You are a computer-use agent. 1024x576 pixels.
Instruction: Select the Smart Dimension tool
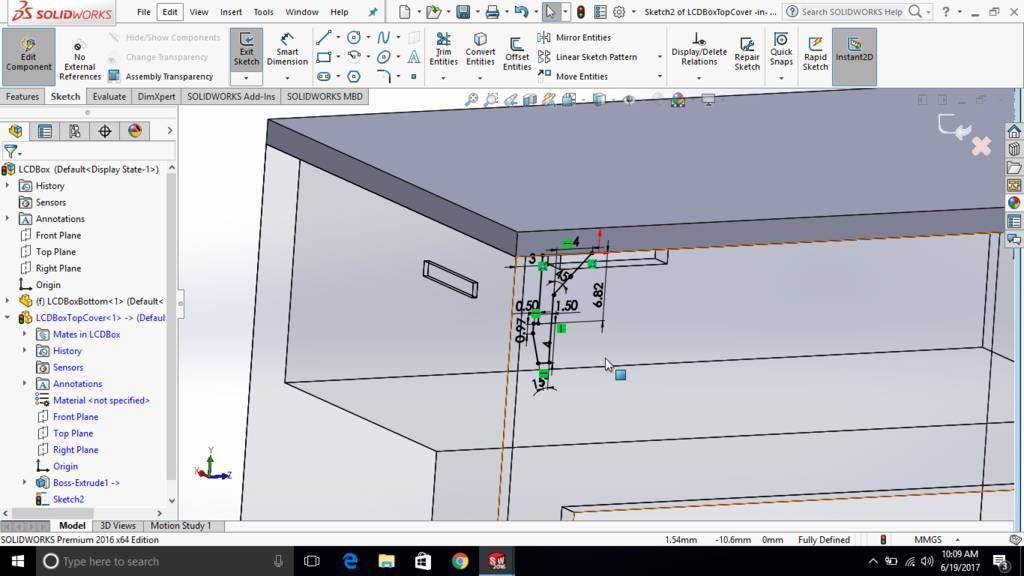[x=287, y=50]
